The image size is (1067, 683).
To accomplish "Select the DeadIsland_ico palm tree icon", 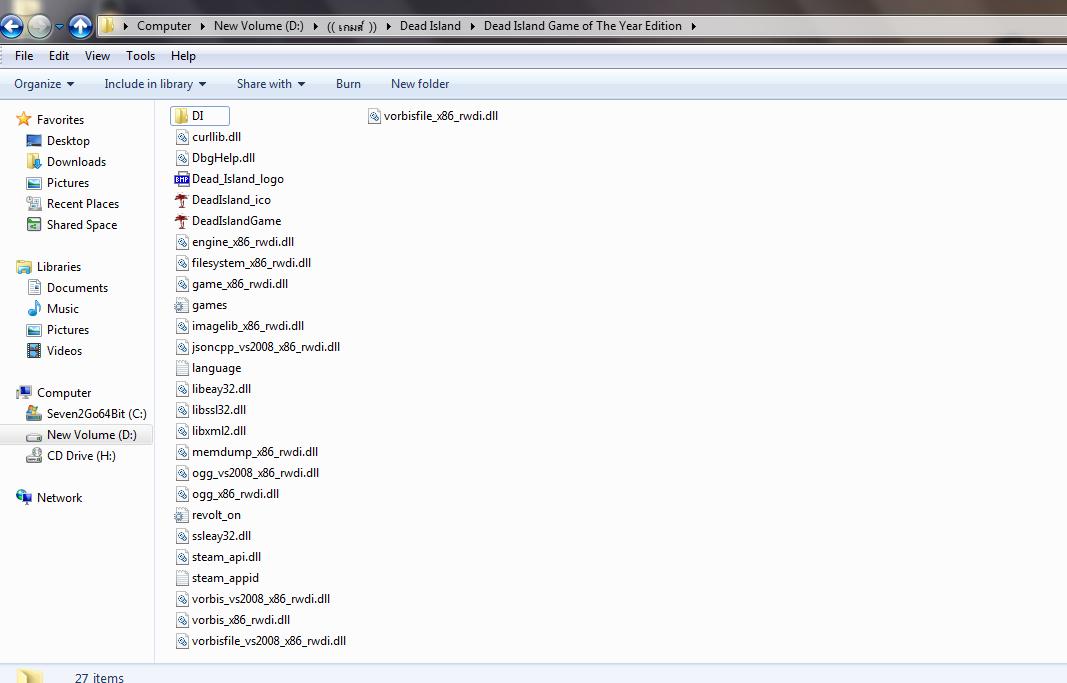I will pyautogui.click(x=181, y=200).
